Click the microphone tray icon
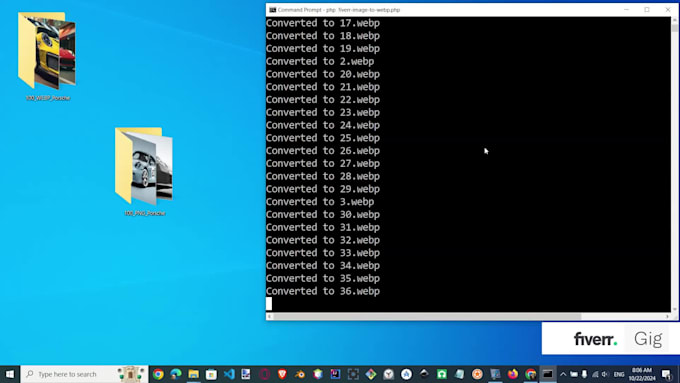Viewport: 680px width, 383px height. (x=584, y=374)
